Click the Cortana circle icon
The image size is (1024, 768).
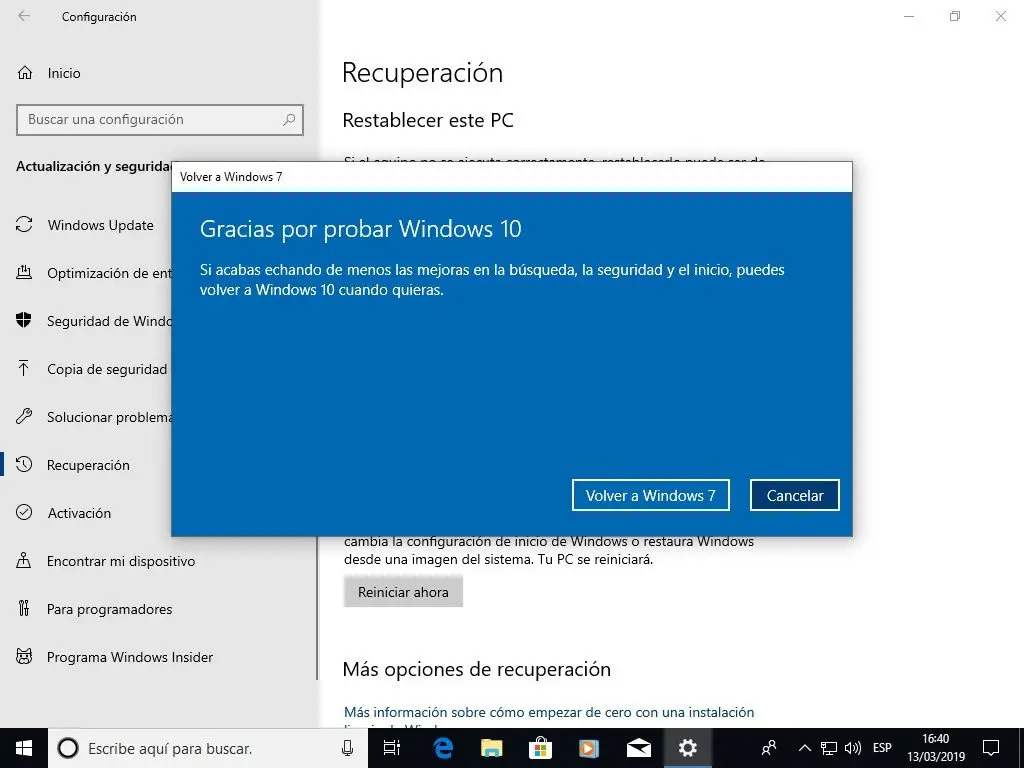click(68, 748)
